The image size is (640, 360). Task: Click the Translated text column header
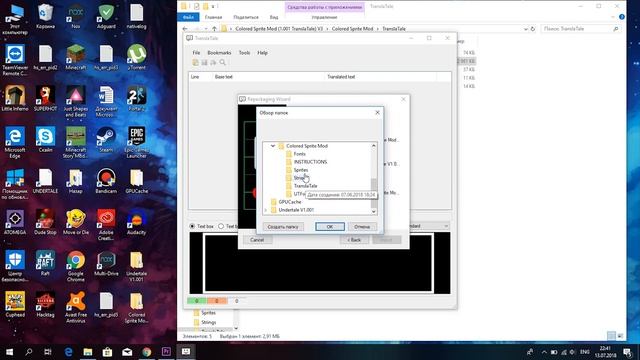[341, 77]
